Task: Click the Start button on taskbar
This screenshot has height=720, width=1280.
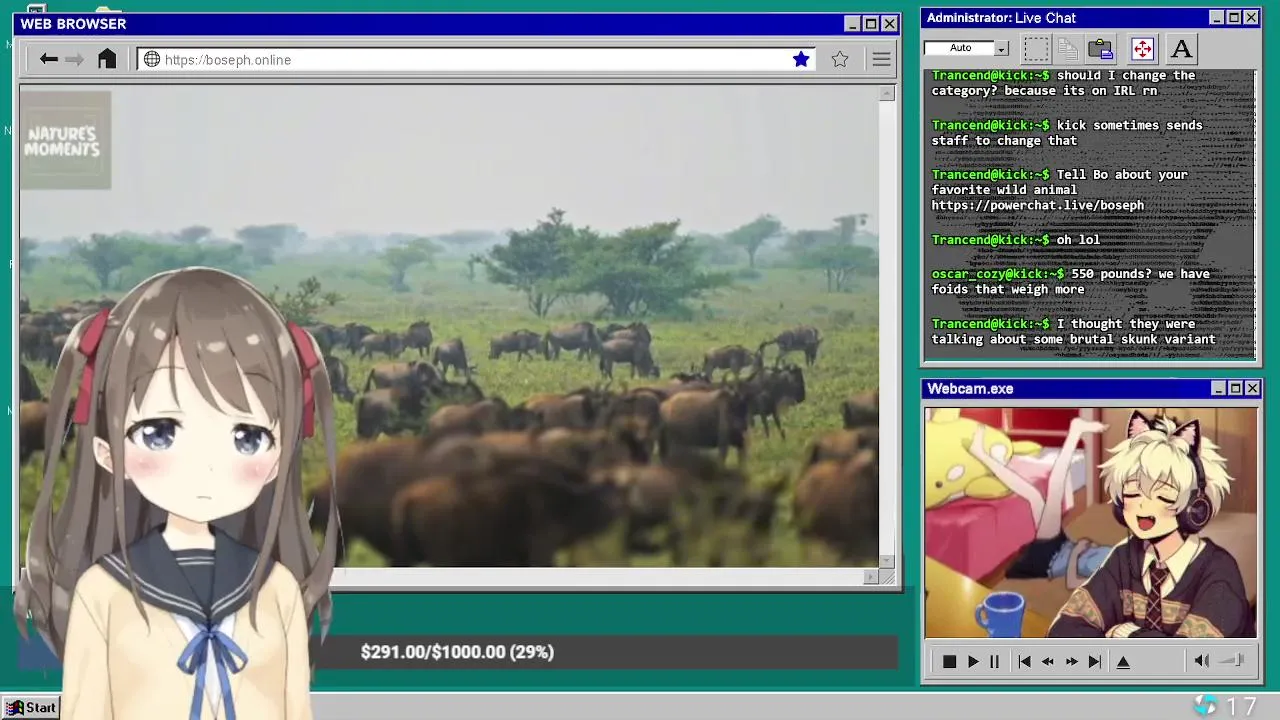Action: tap(31, 707)
